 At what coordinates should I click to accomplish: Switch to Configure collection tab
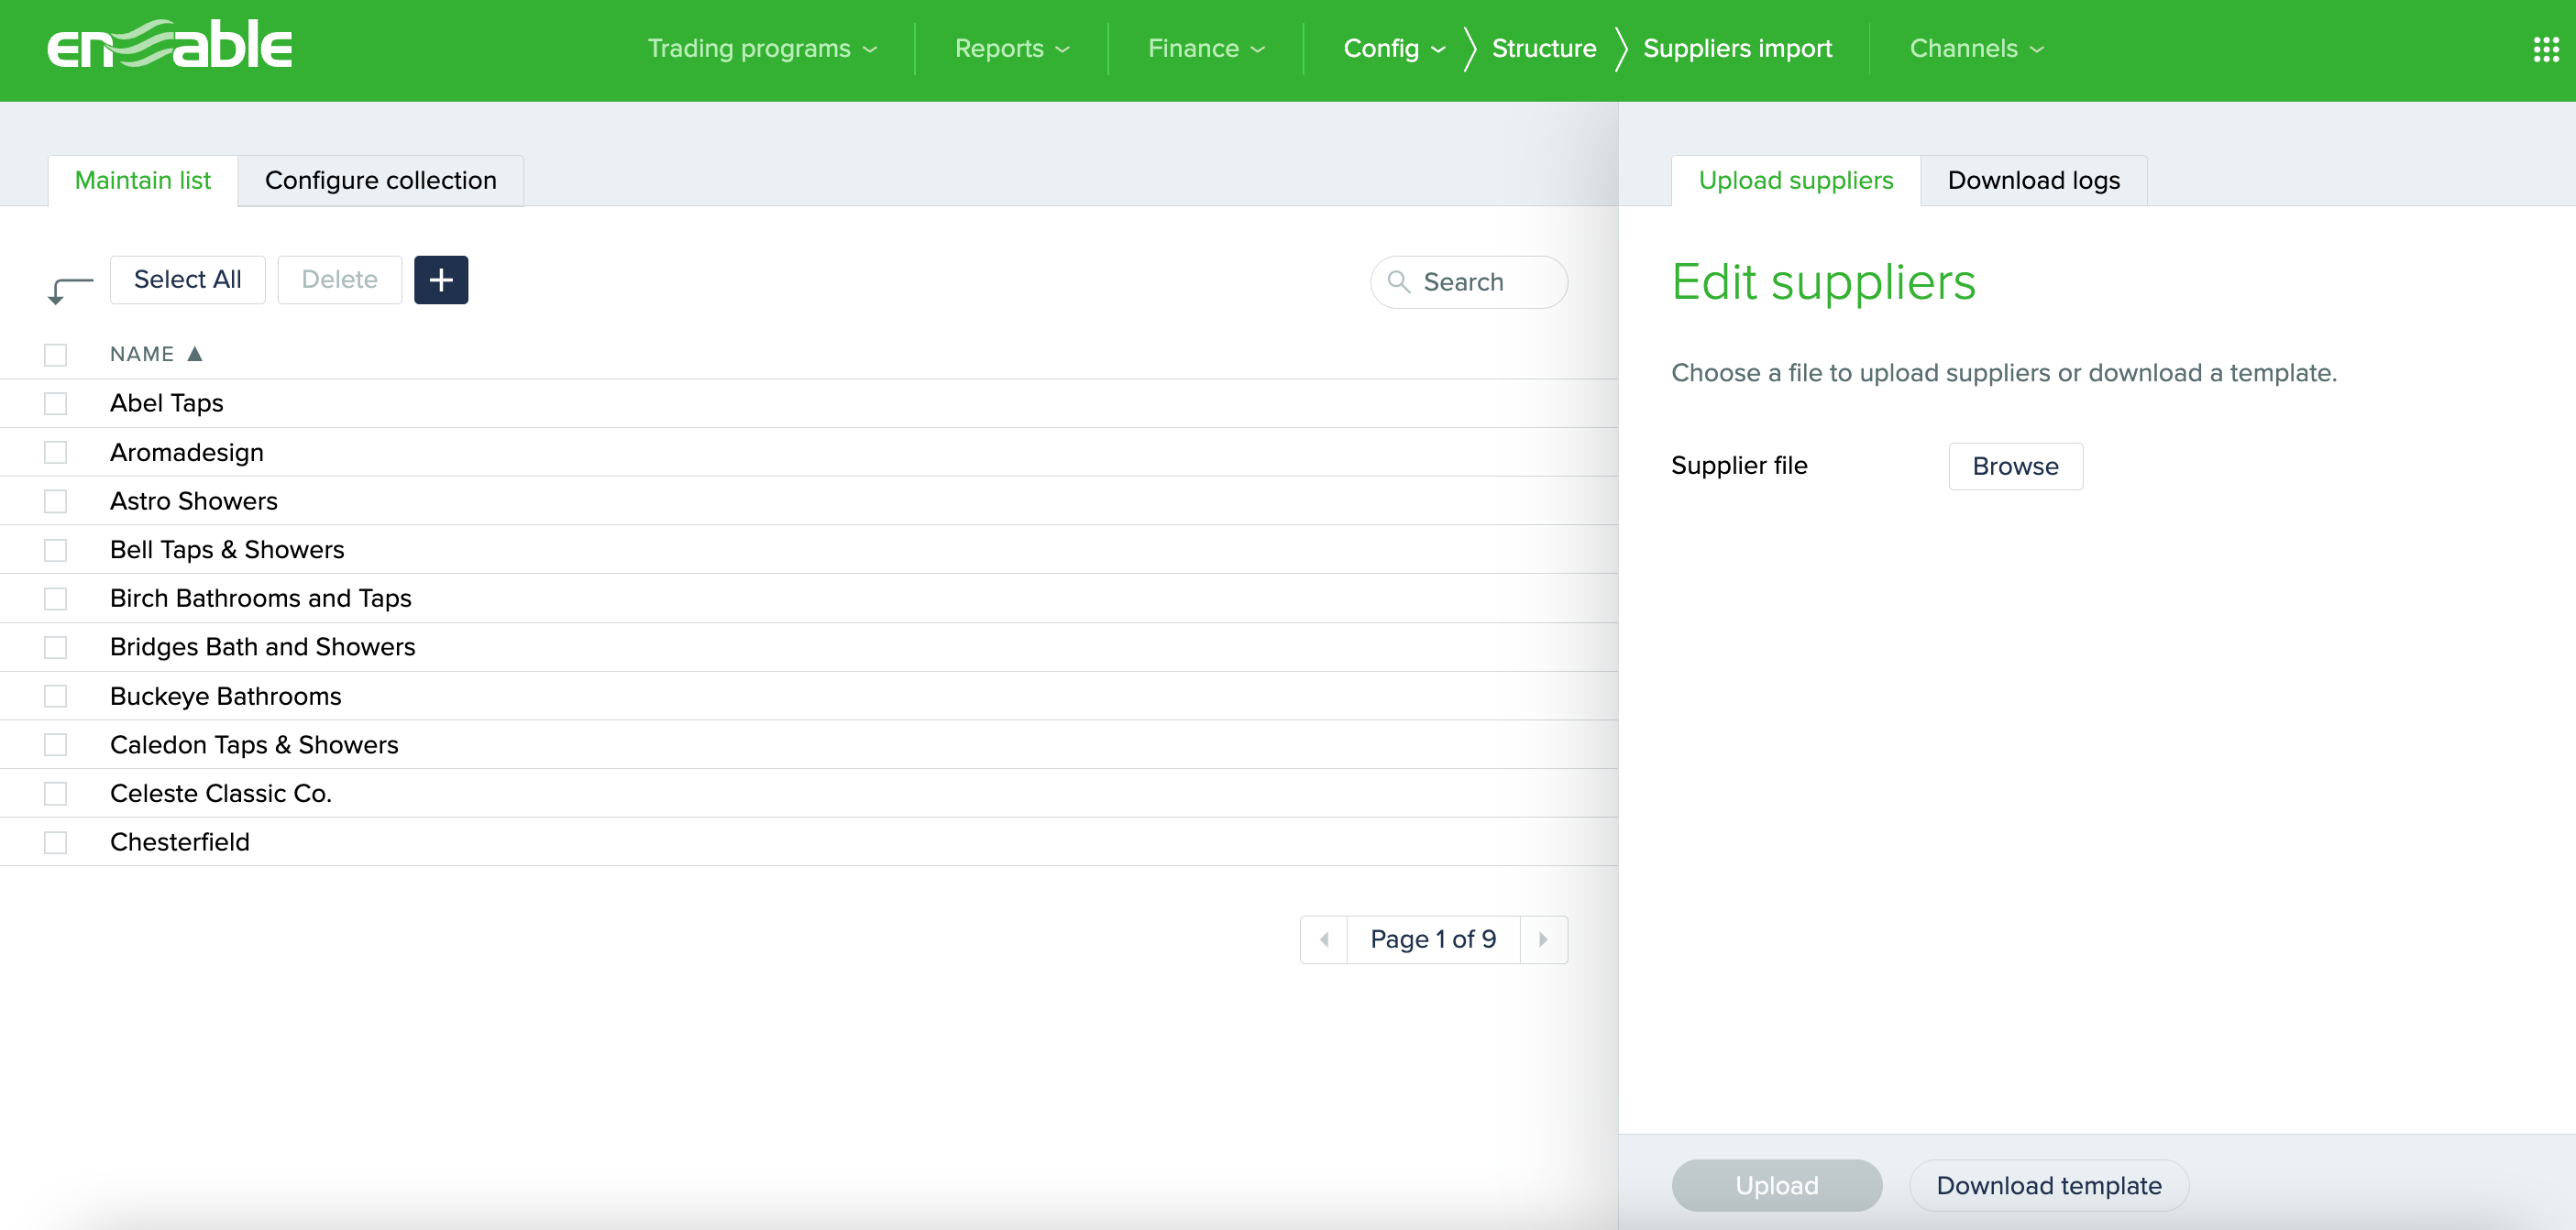pyautogui.click(x=380, y=180)
